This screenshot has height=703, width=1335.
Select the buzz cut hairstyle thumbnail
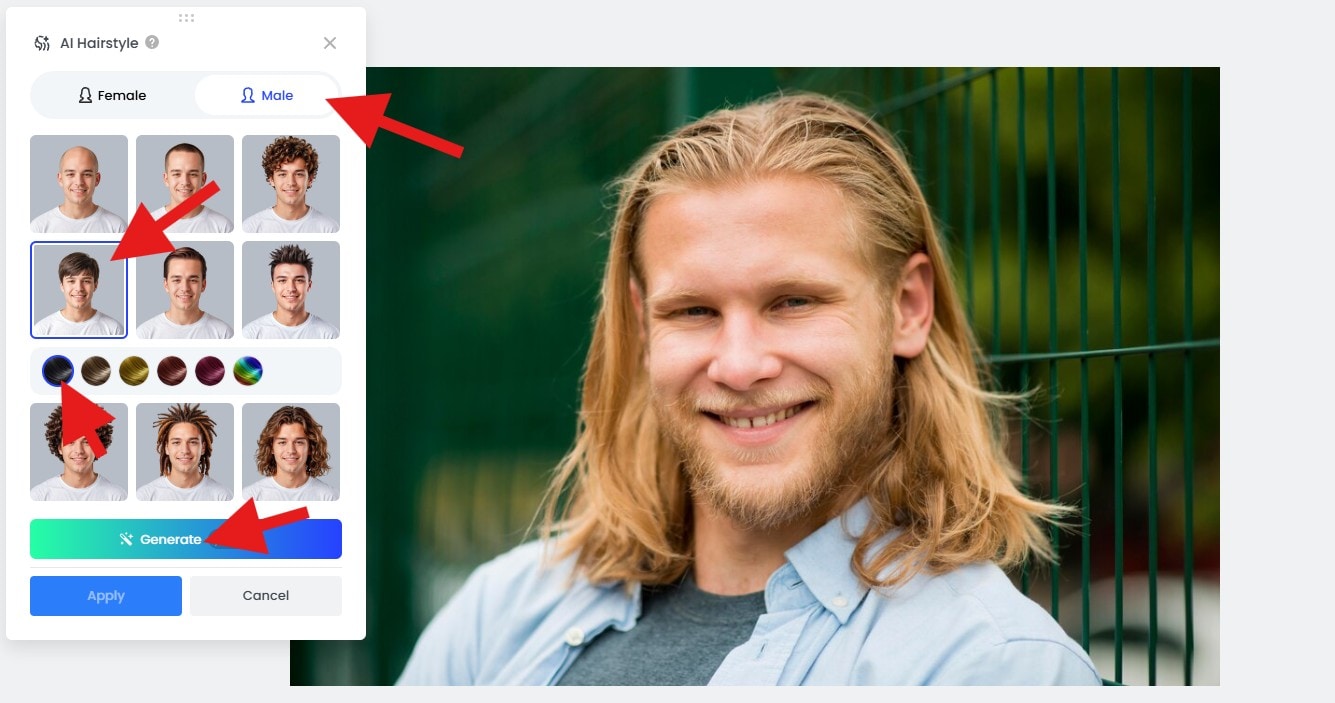[185, 184]
